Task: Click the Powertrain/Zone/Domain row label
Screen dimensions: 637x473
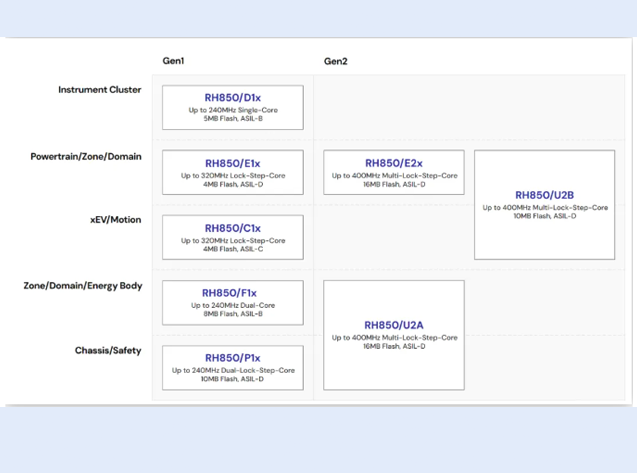Action: [x=85, y=156]
